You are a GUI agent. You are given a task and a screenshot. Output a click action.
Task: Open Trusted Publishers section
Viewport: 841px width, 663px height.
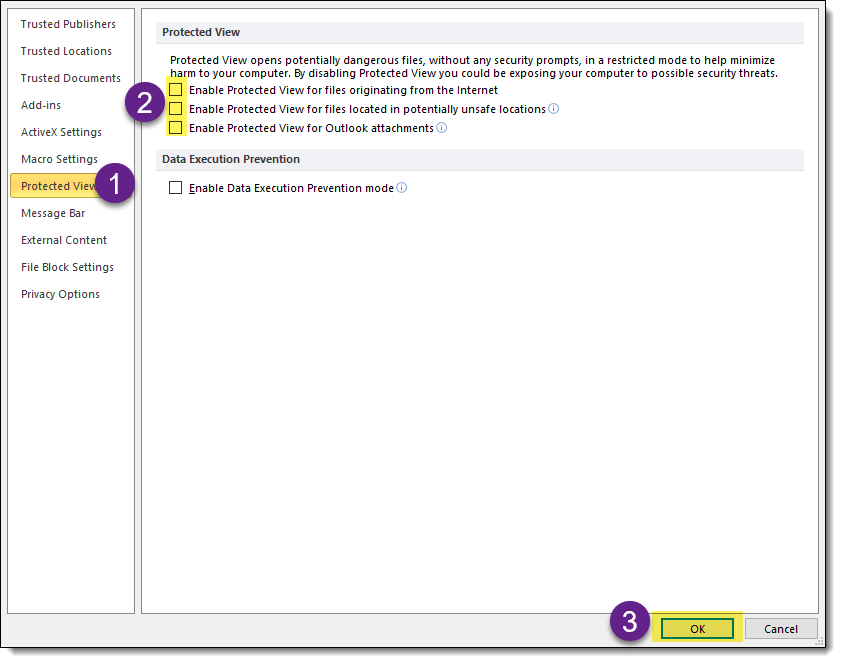click(68, 24)
